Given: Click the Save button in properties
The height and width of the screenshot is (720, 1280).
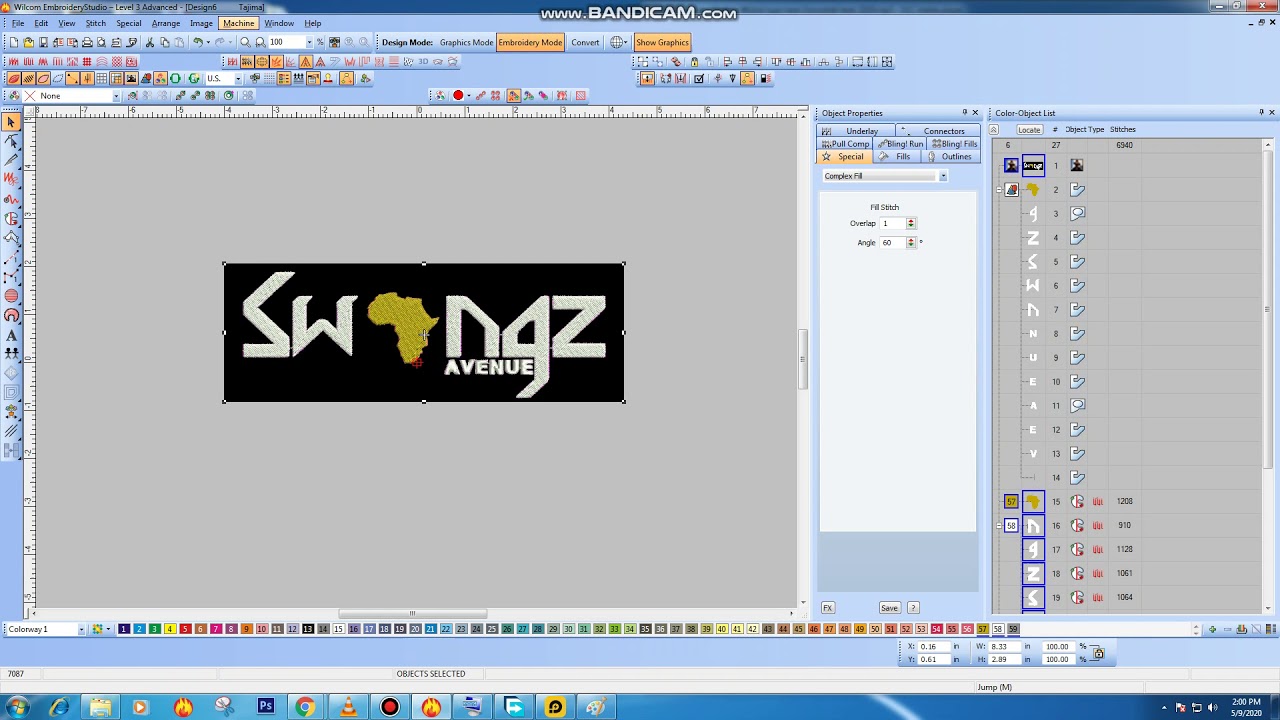Looking at the screenshot, I should (889, 608).
